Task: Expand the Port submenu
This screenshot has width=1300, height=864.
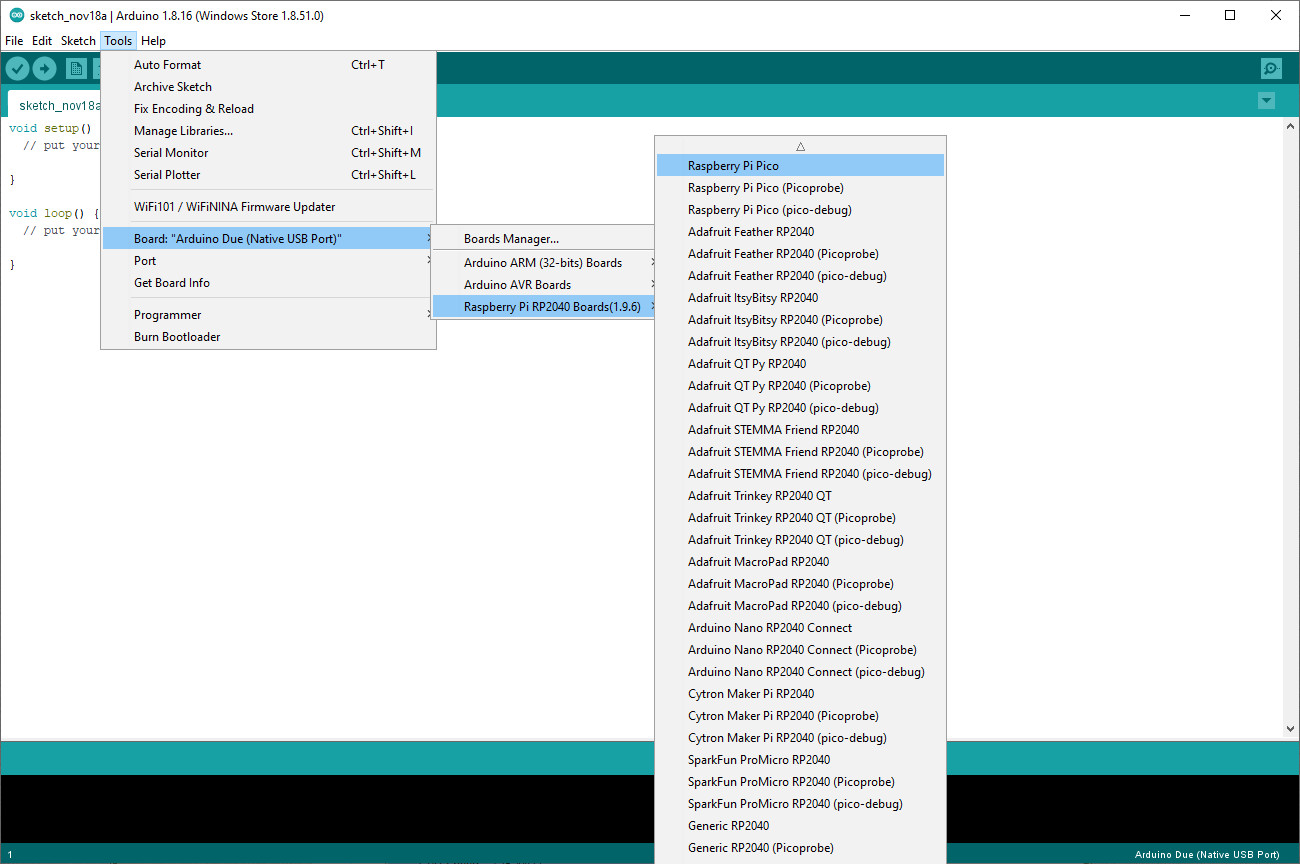Action: click(x=268, y=261)
